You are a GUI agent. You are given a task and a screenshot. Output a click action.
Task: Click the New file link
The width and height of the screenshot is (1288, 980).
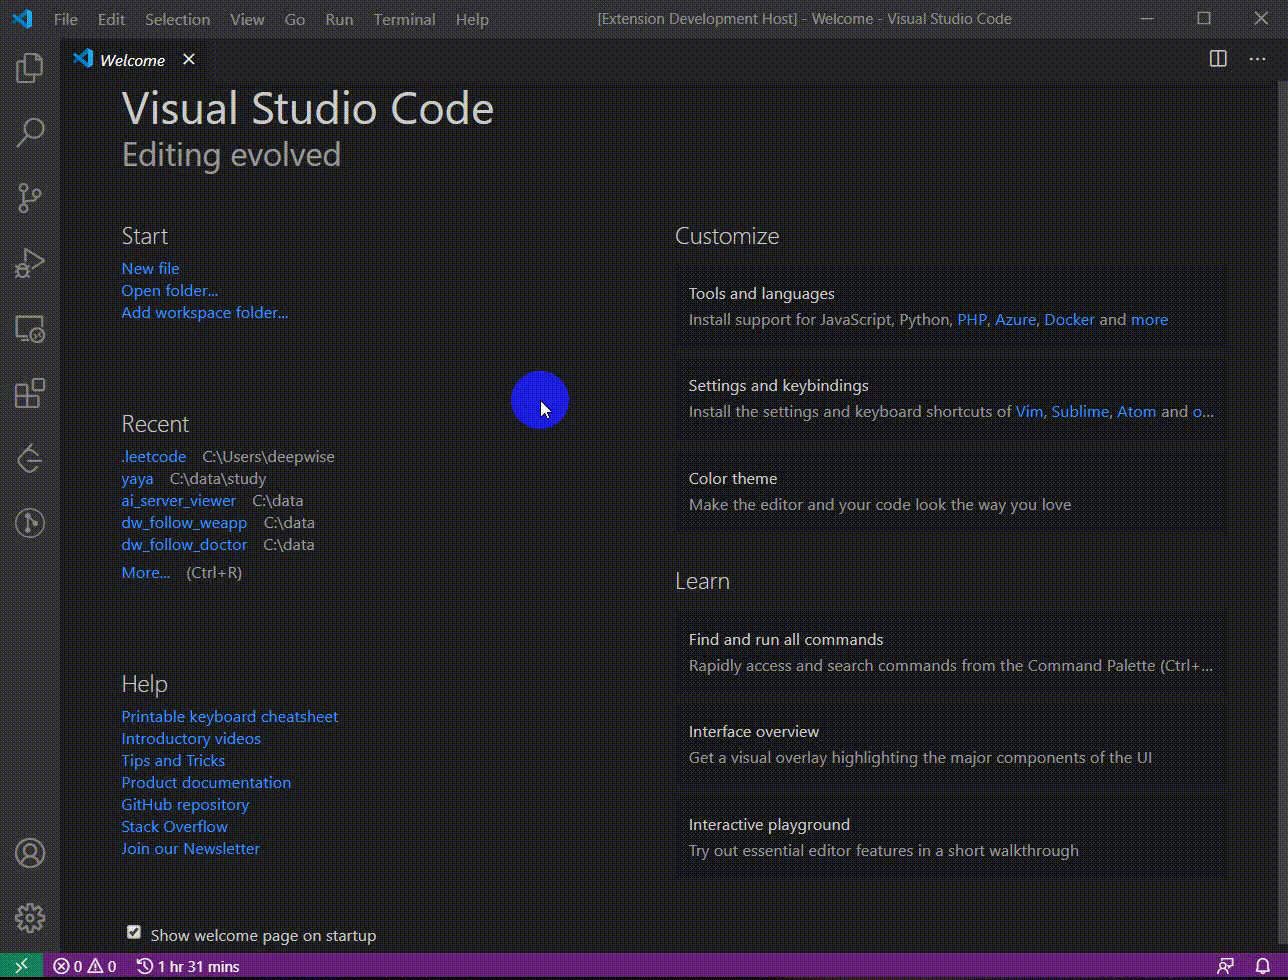[150, 268]
